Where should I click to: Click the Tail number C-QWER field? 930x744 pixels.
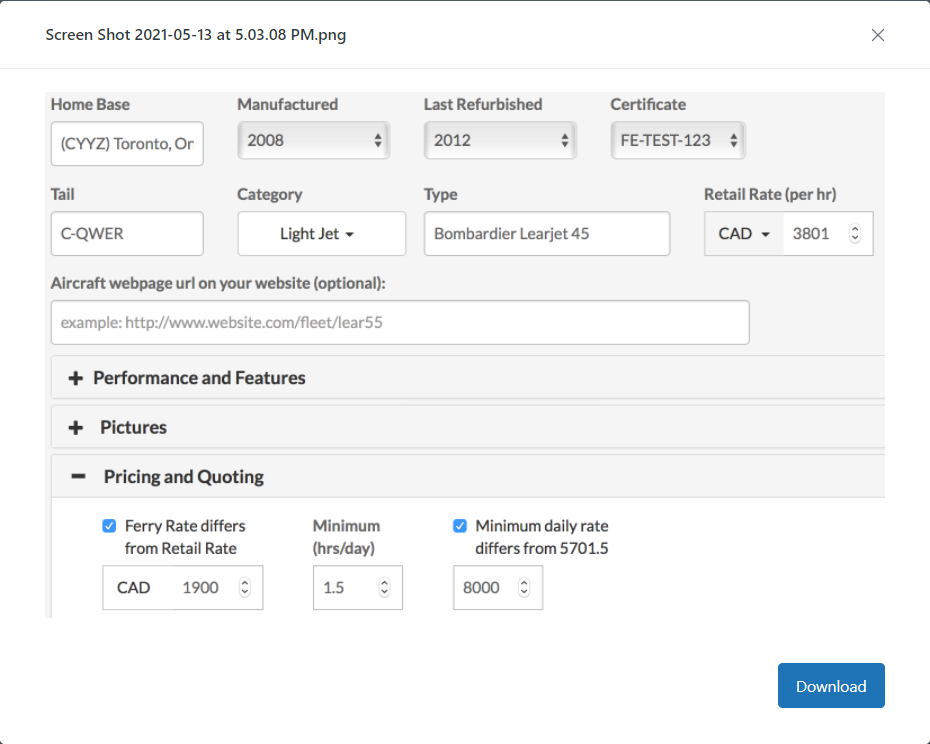click(x=127, y=234)
